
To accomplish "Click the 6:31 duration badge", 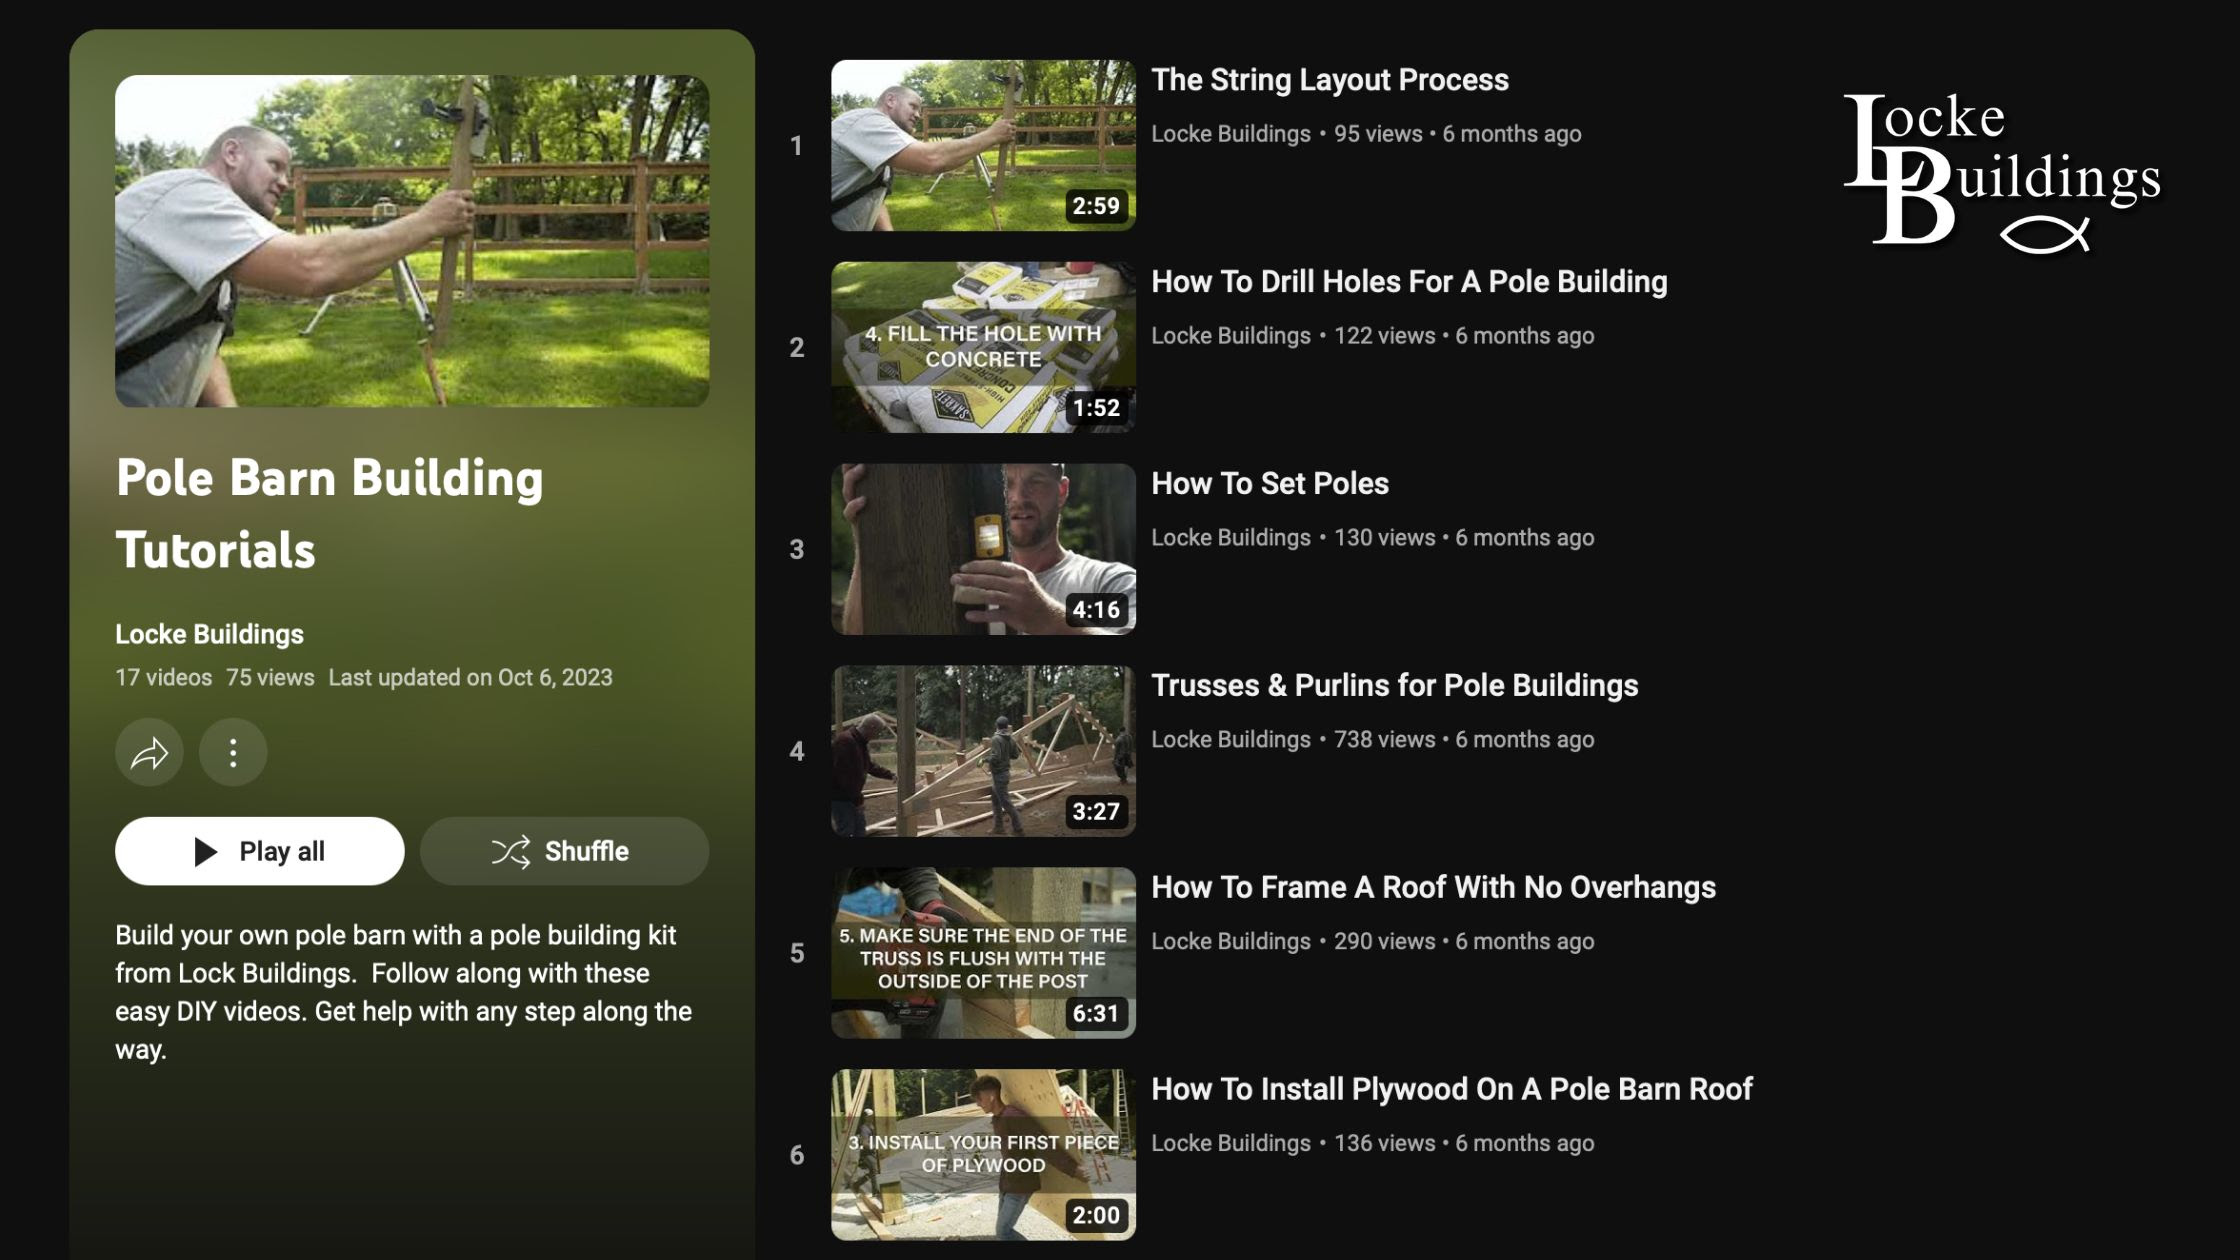I will coord(1096,1014).
